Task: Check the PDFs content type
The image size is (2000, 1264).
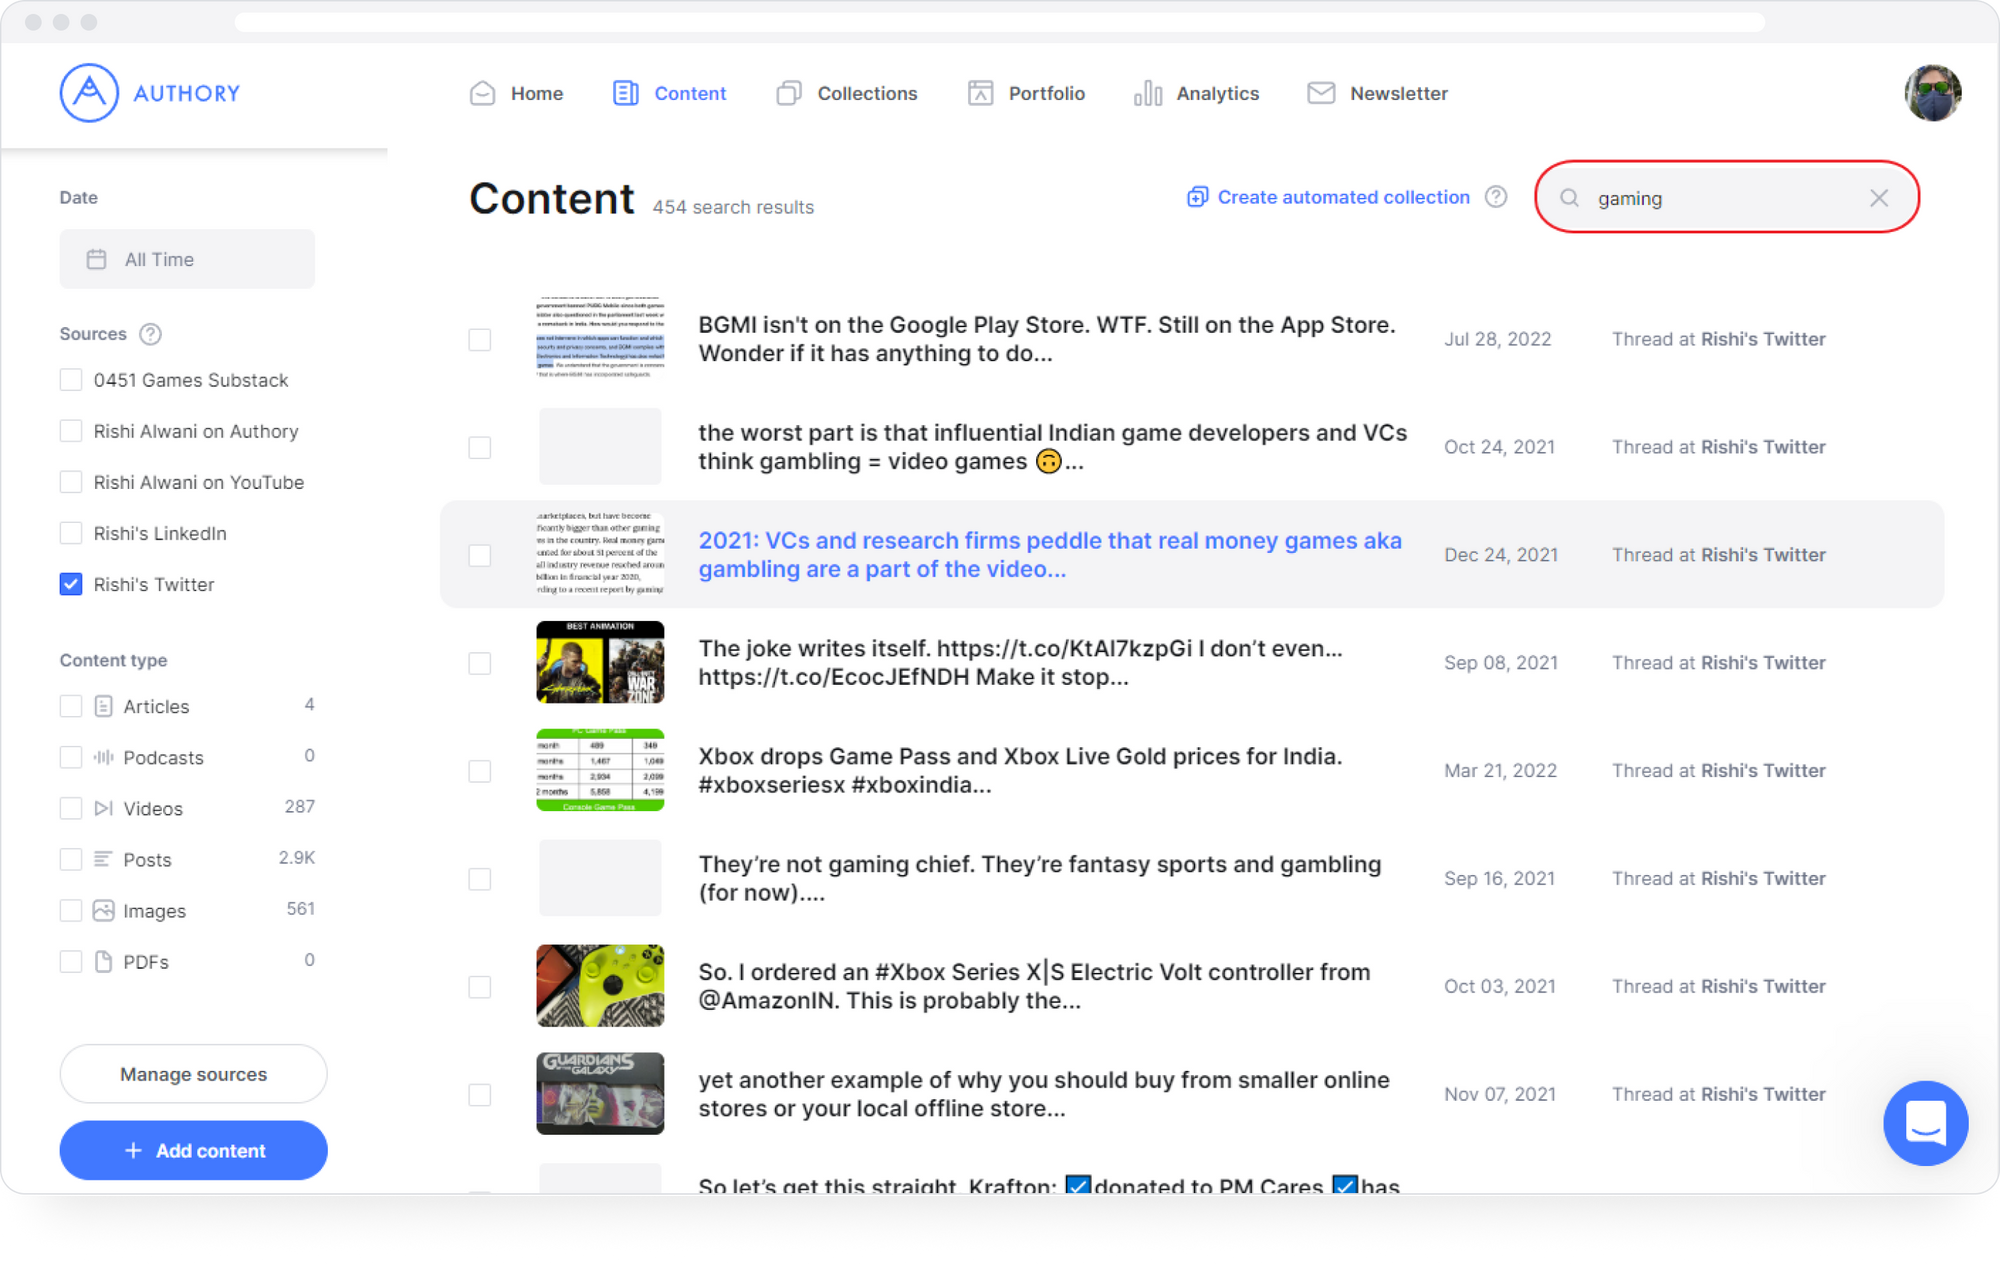Action: (x=71, y=961)
